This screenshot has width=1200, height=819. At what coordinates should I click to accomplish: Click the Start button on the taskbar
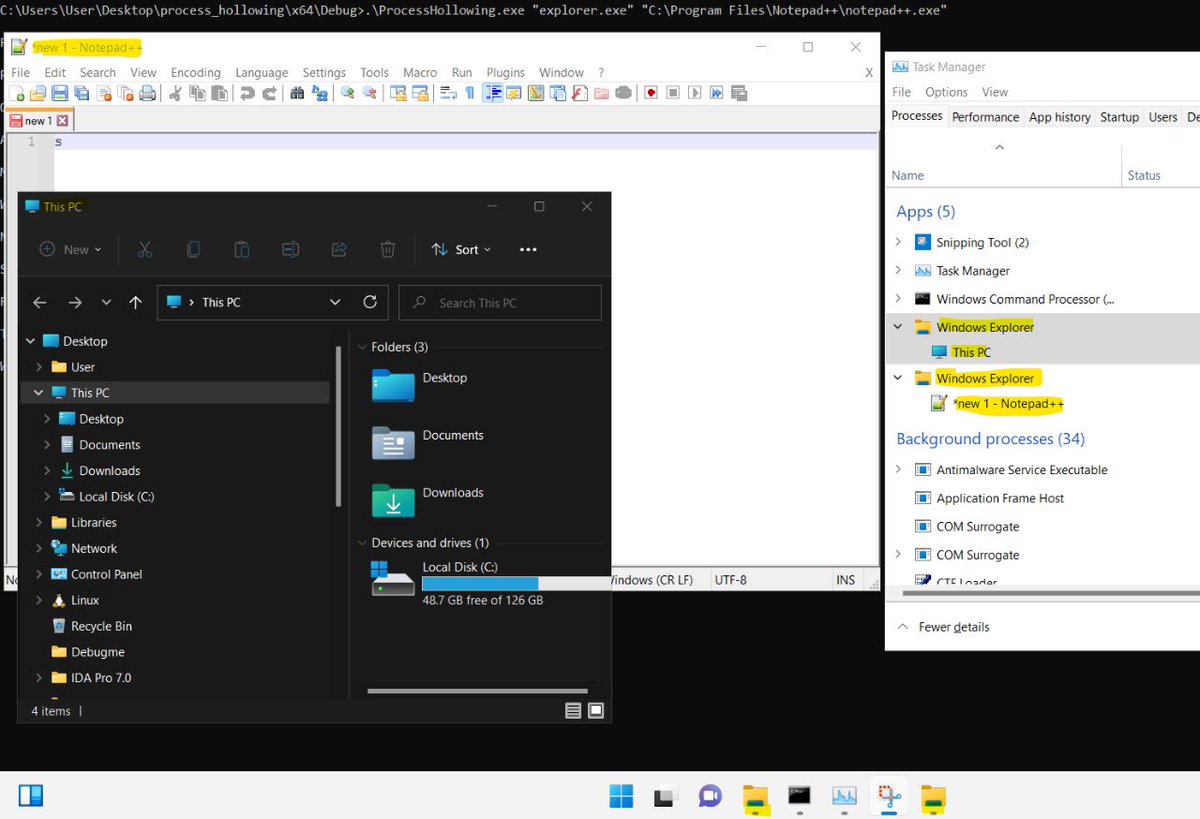coord(621,797)
